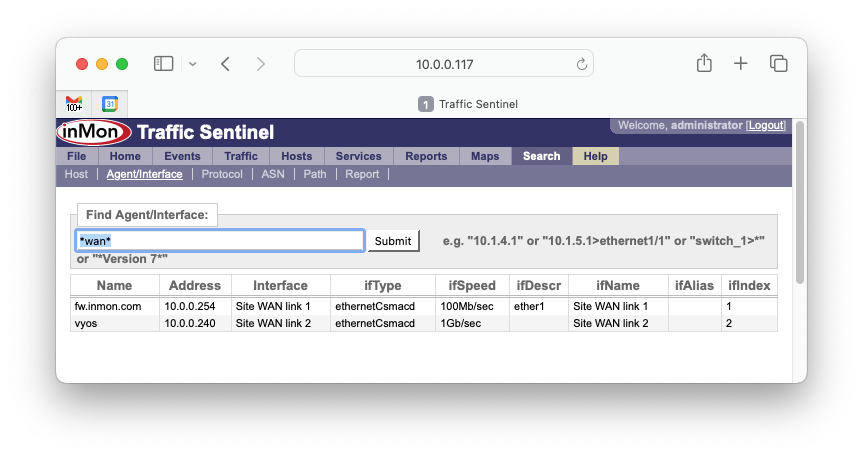Switch to the ASN search subtab
863x457 pixels.
click(273, 175)
